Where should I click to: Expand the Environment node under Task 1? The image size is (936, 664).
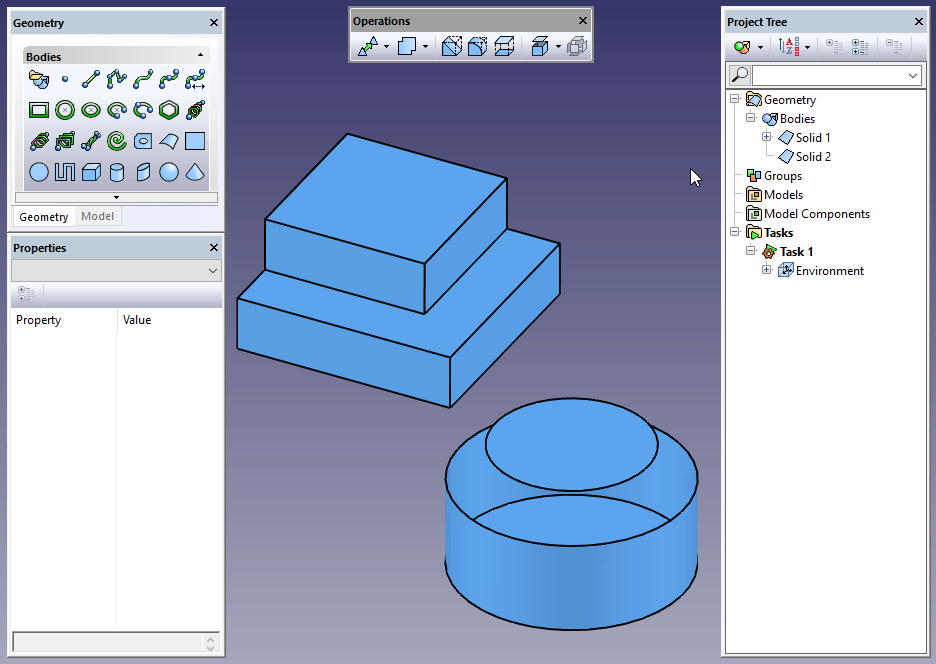tap(767, 271)
